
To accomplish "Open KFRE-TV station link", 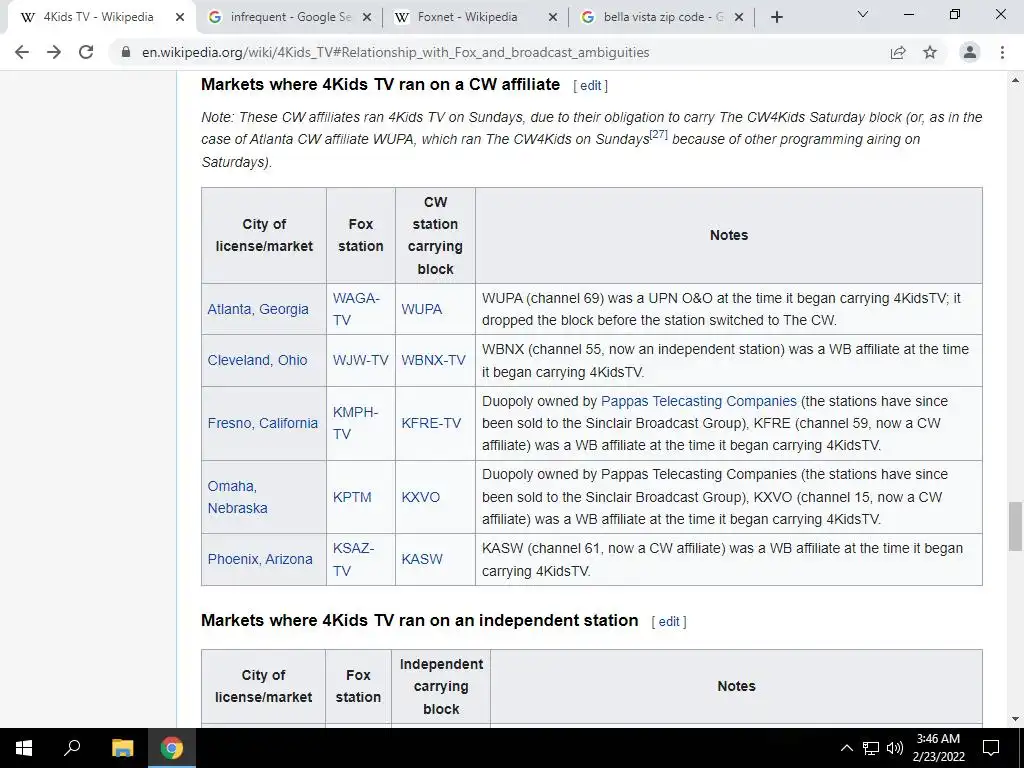I will click(431, 423).
